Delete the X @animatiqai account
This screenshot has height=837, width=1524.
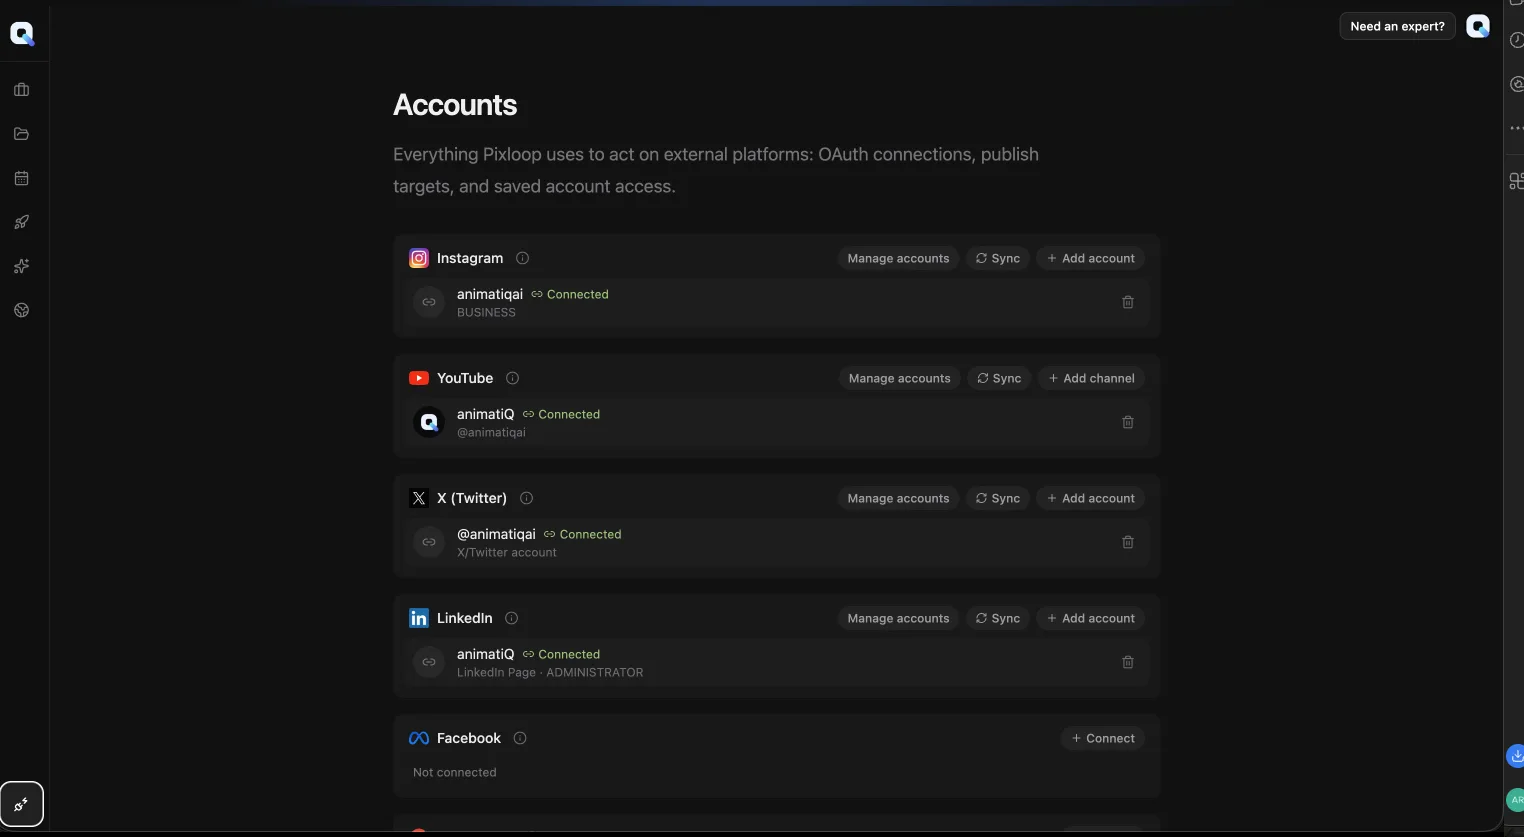point(1128,542)
